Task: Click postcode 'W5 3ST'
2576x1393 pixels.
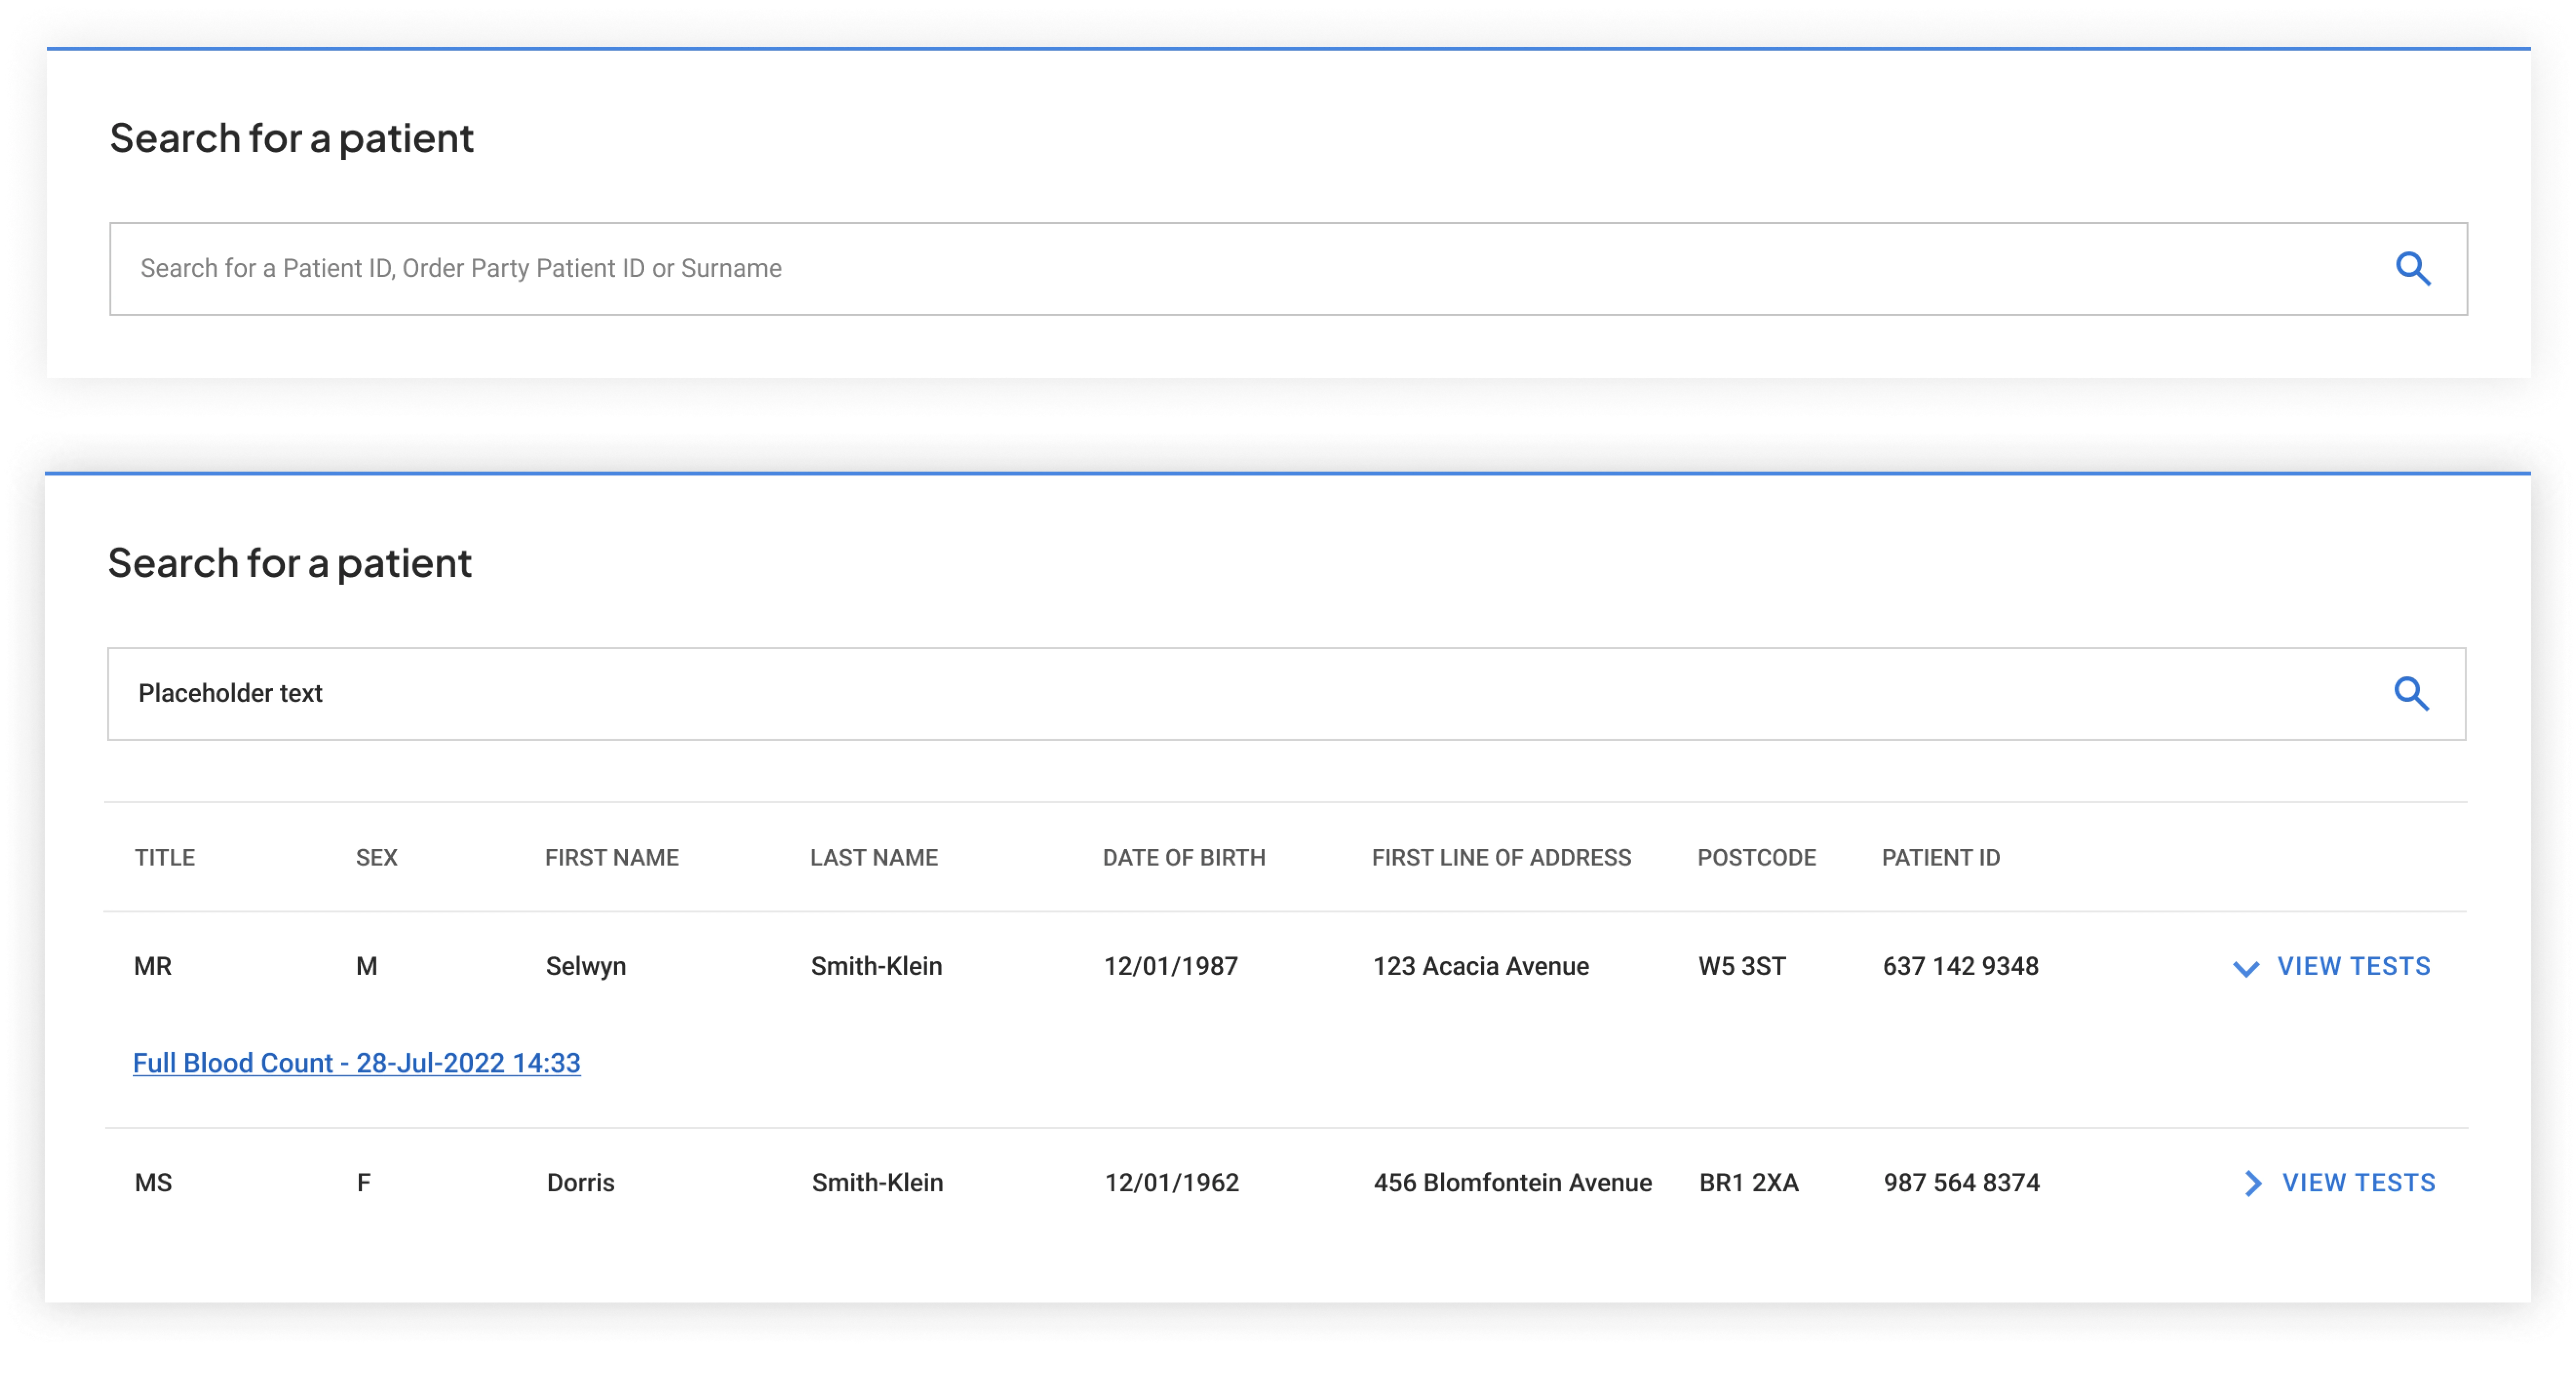Action: [x=1742, y=966]
